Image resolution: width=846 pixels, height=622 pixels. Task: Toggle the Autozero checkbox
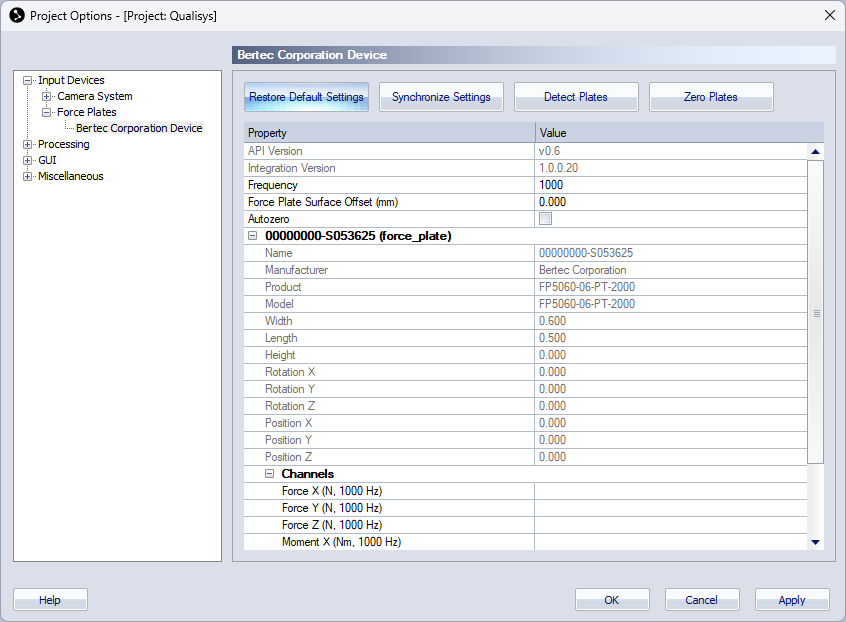click(545, 218)
